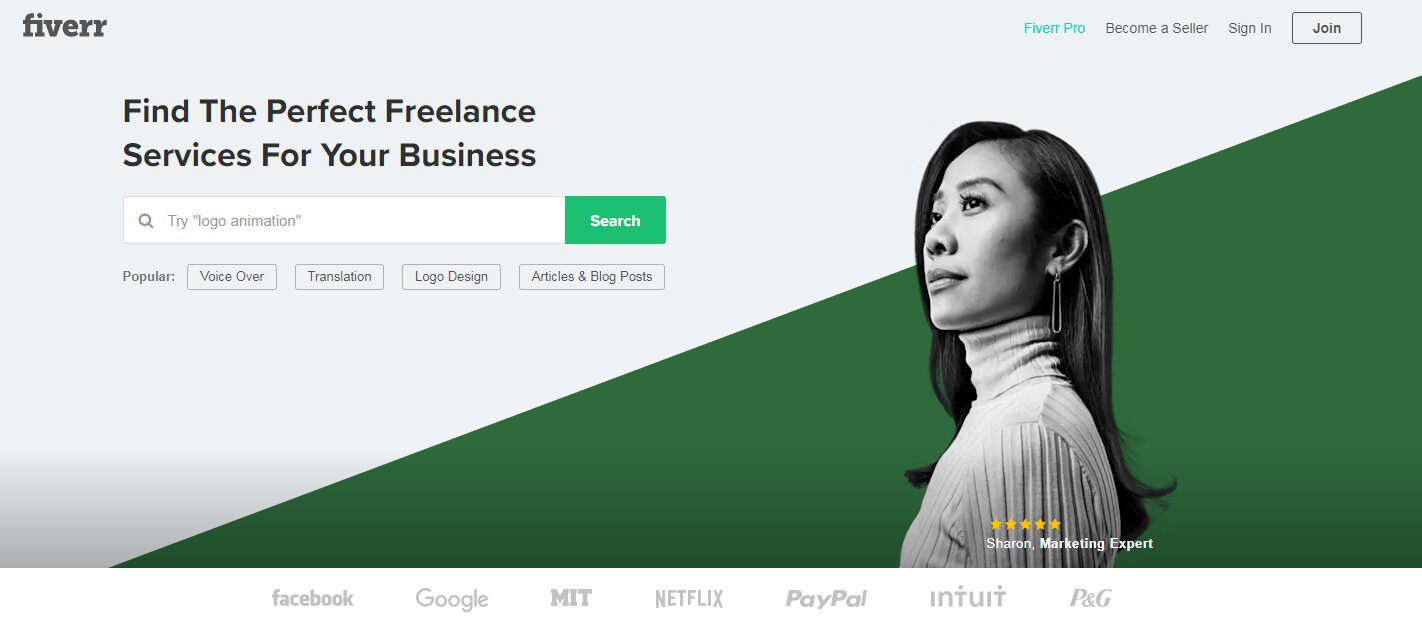Select the Logo Design popular tag
Viewport: 1422px width, 619px height.
pos(451,277)
